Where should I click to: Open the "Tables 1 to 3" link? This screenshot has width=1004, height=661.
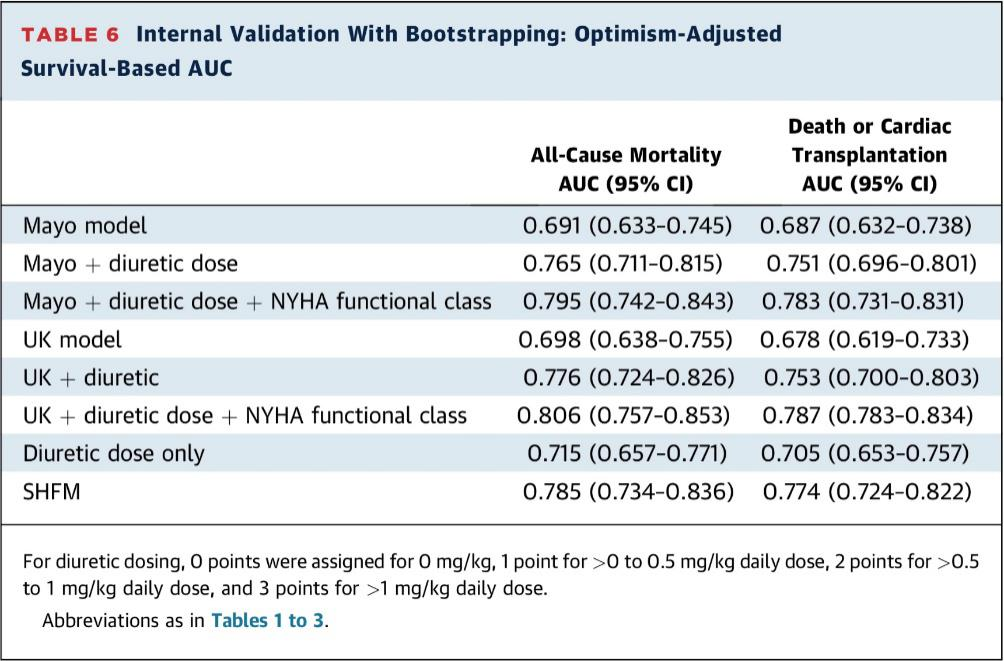(267, 620)
